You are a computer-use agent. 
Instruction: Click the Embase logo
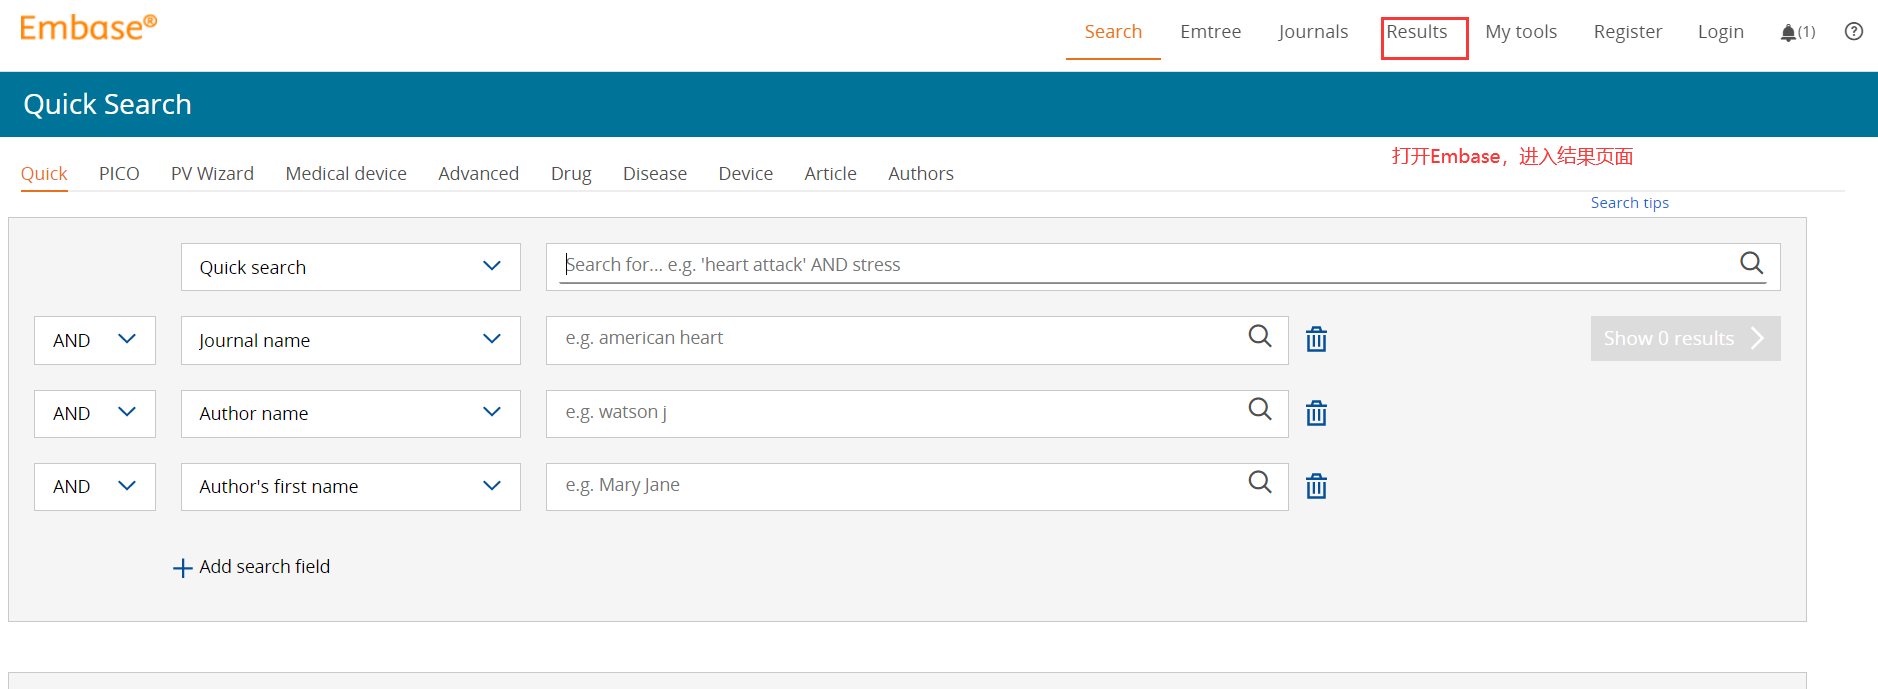click(88, 28)
